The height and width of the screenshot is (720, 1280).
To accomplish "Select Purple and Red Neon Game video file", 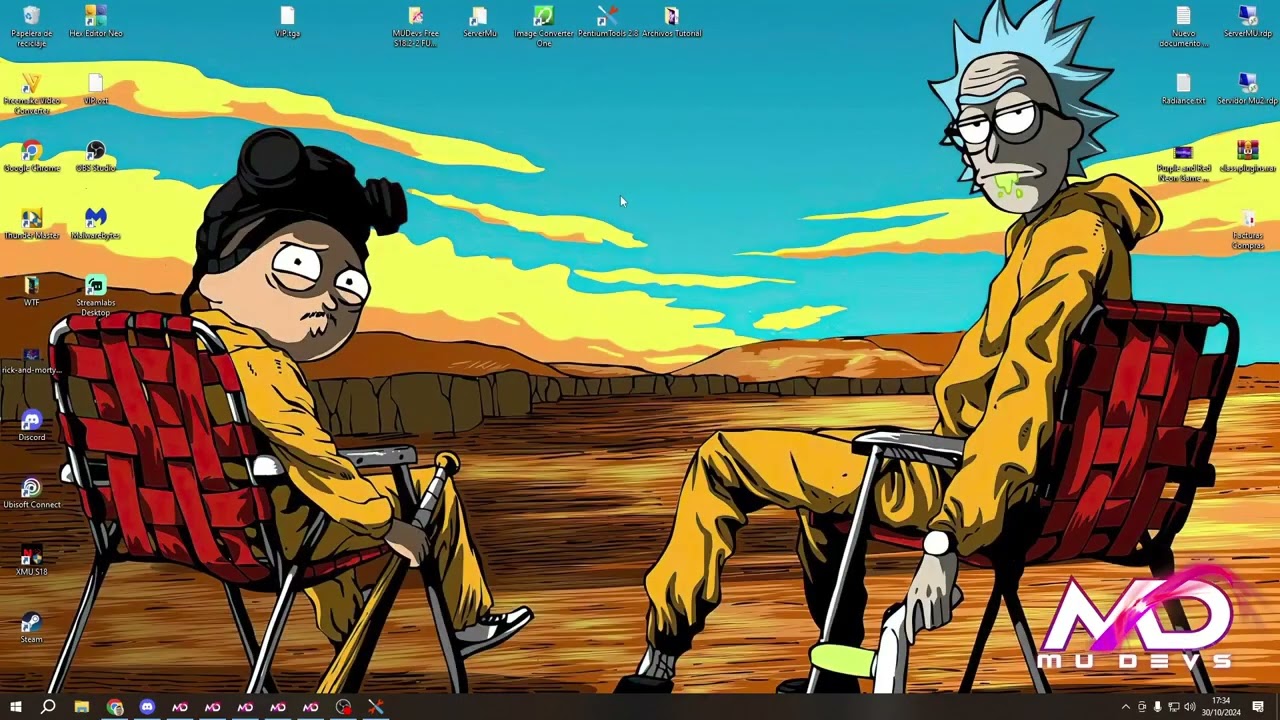I will coord(1184,162).
